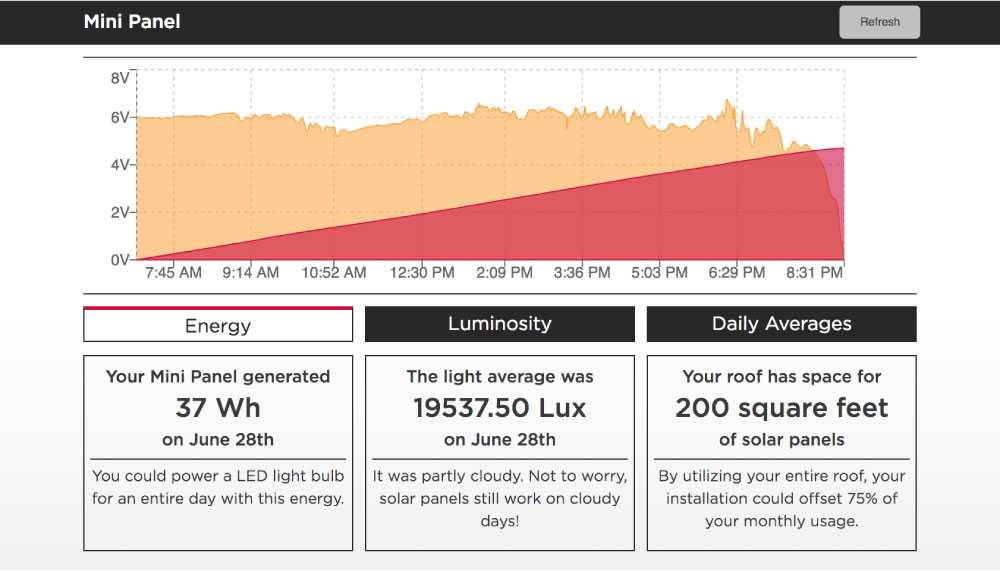
Task: Click the 75% monthly usage offset text
Action: pyautogui.click(x=781, y=498)
